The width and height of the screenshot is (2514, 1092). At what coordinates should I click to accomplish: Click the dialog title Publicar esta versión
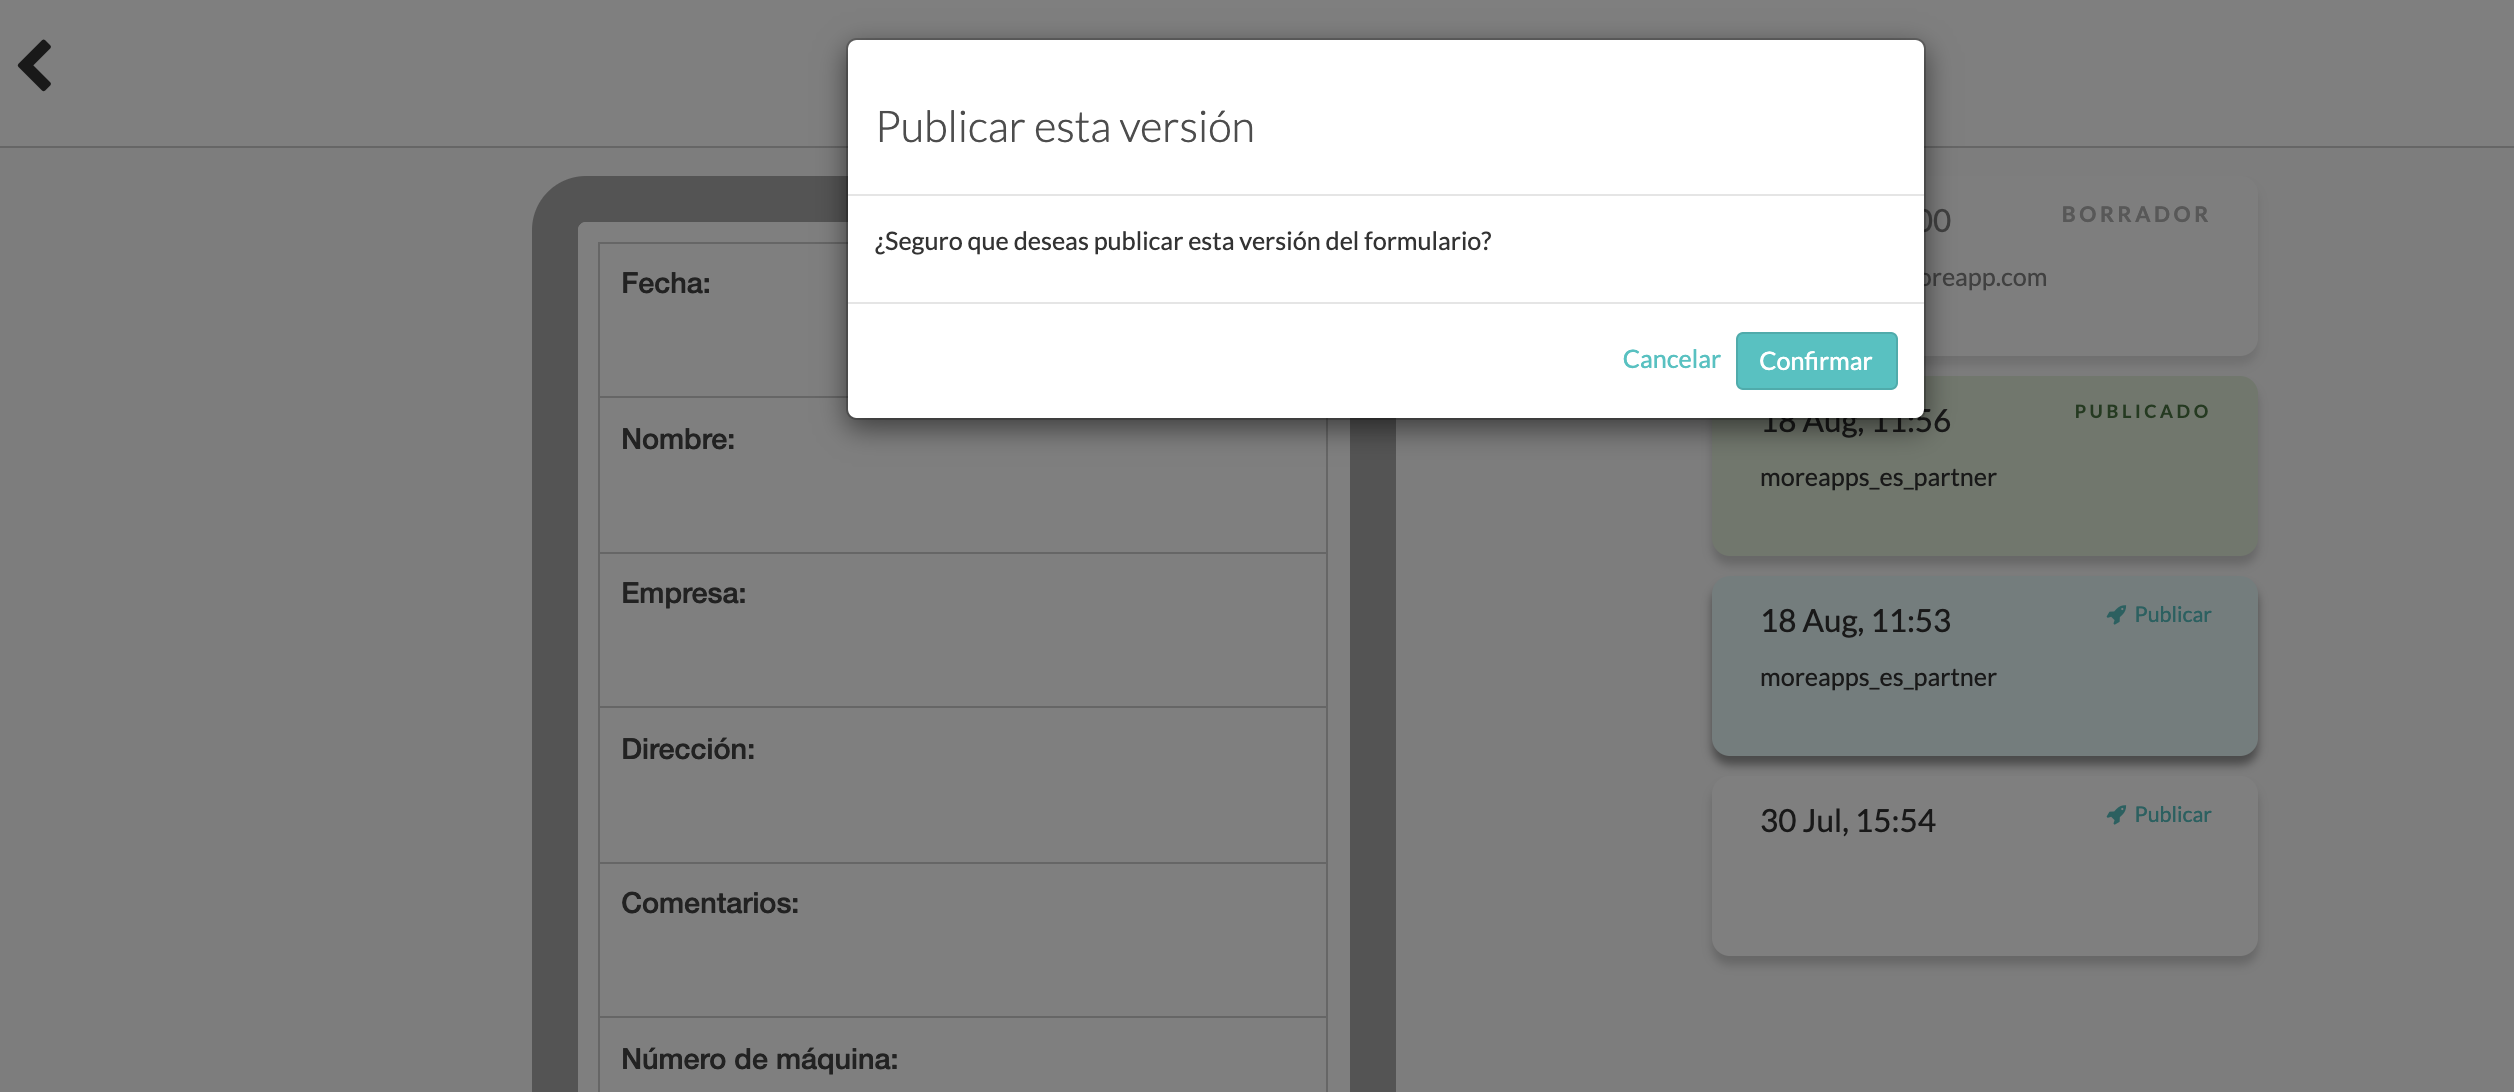[x=1065, y=128]
